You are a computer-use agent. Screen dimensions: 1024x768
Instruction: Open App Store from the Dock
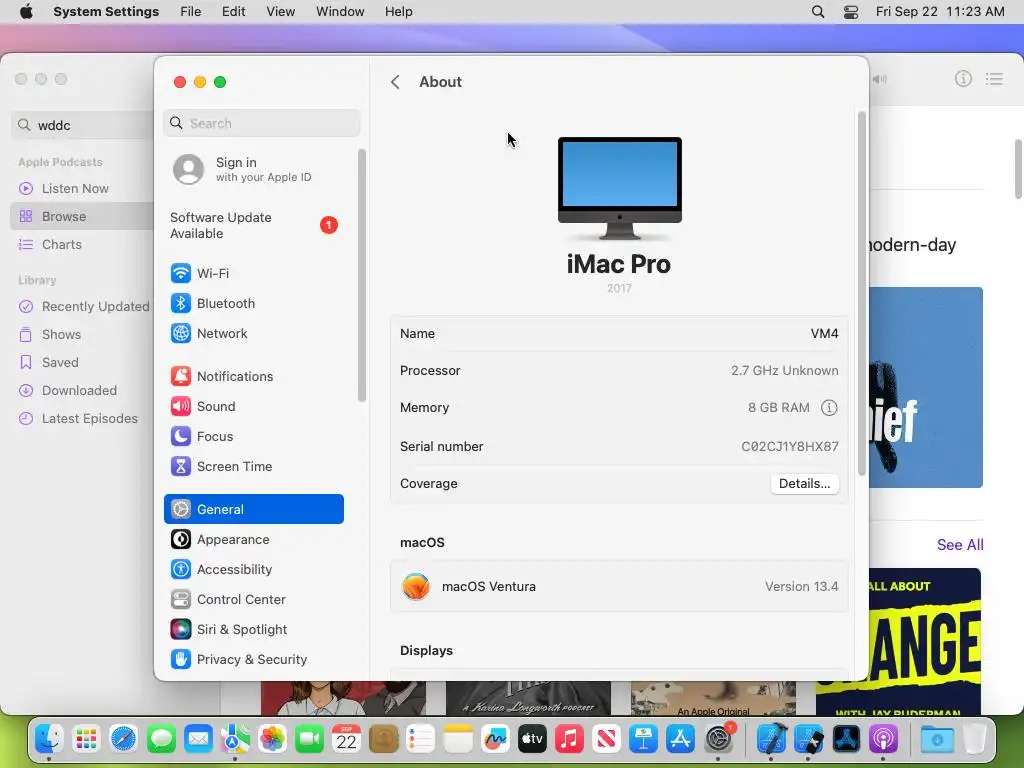point(680,739)
